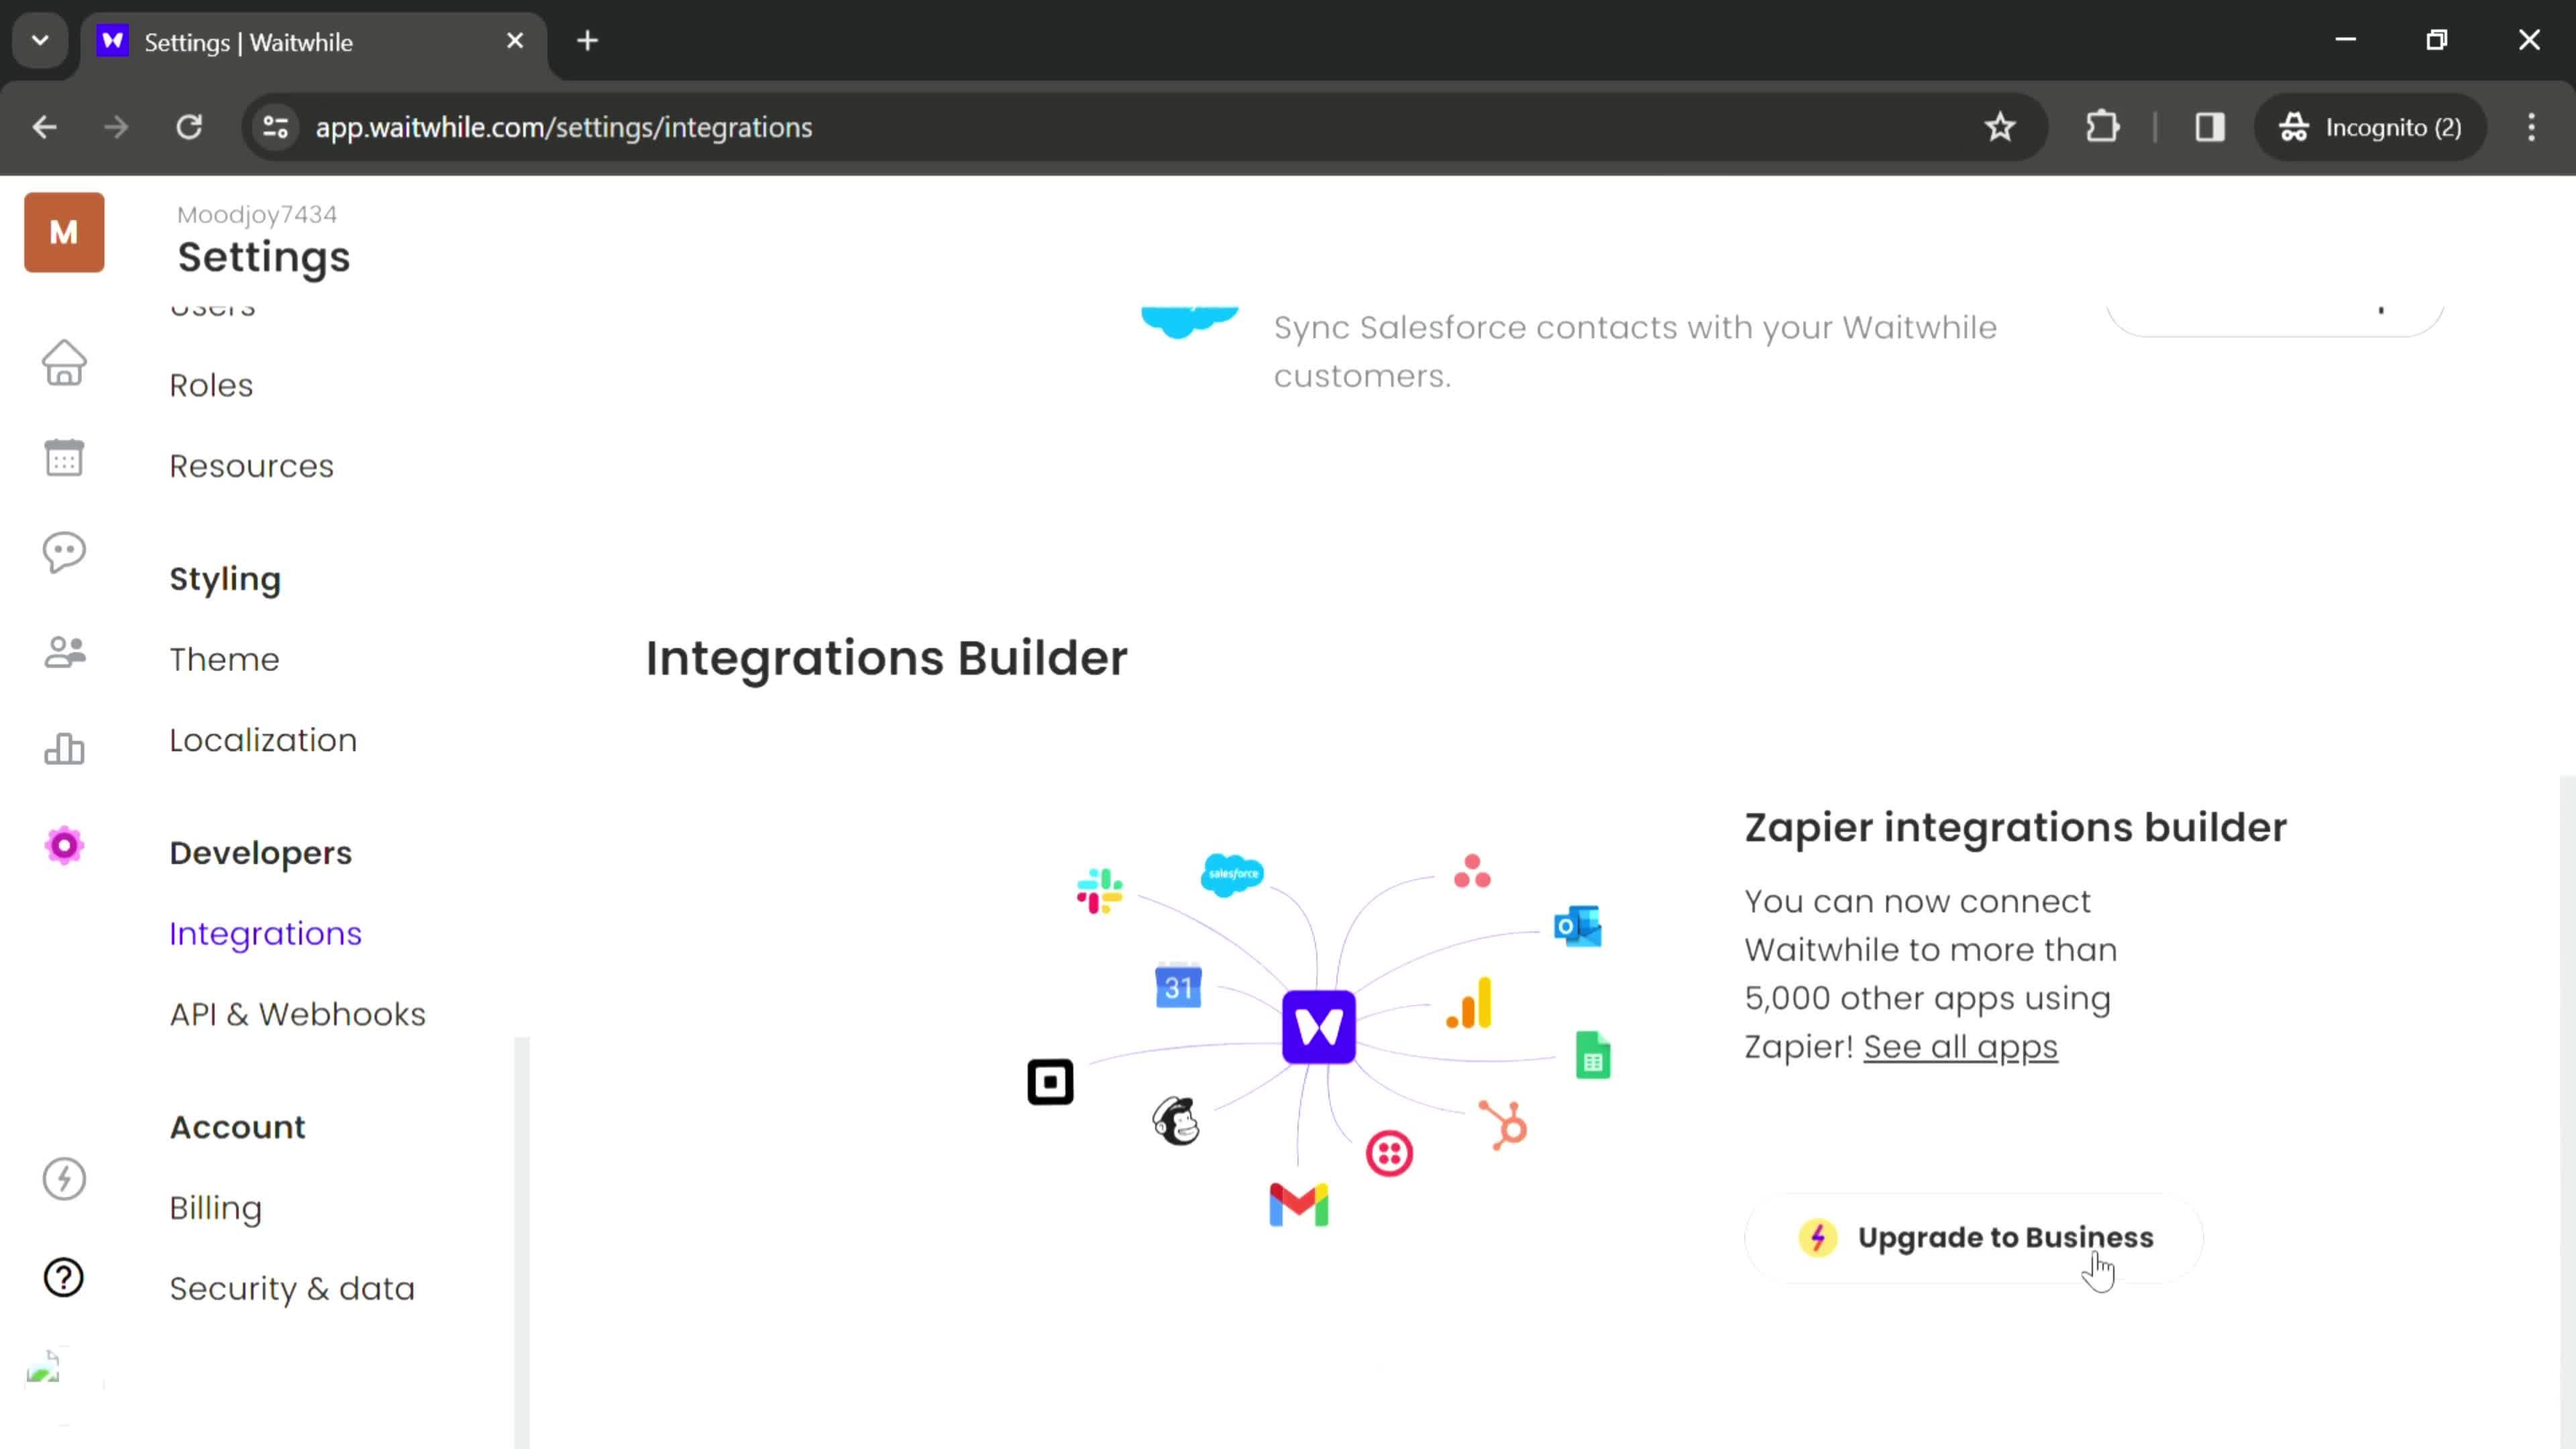Open the customers people icon
The image size is (2576, 1449).
pos(64,652)
